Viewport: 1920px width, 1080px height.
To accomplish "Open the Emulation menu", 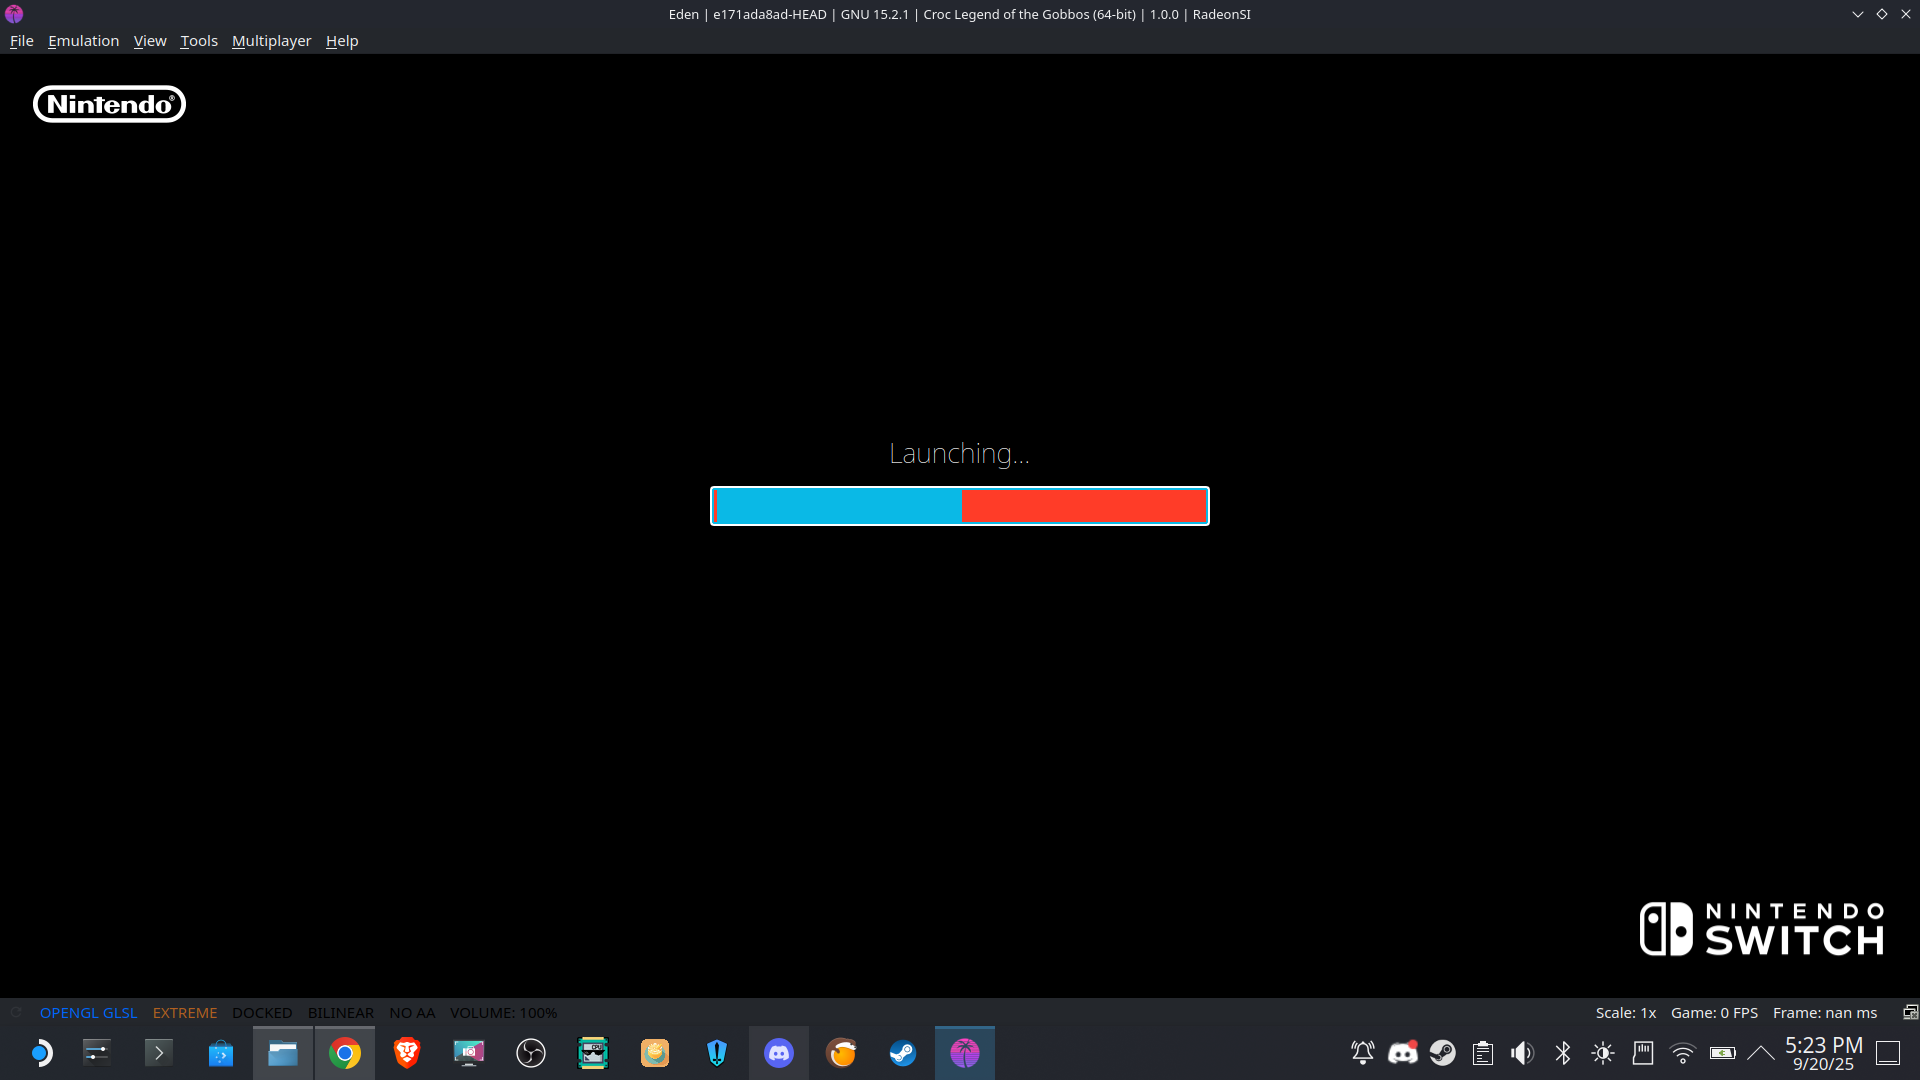I will pyautogui.click(x=83, y=41).
